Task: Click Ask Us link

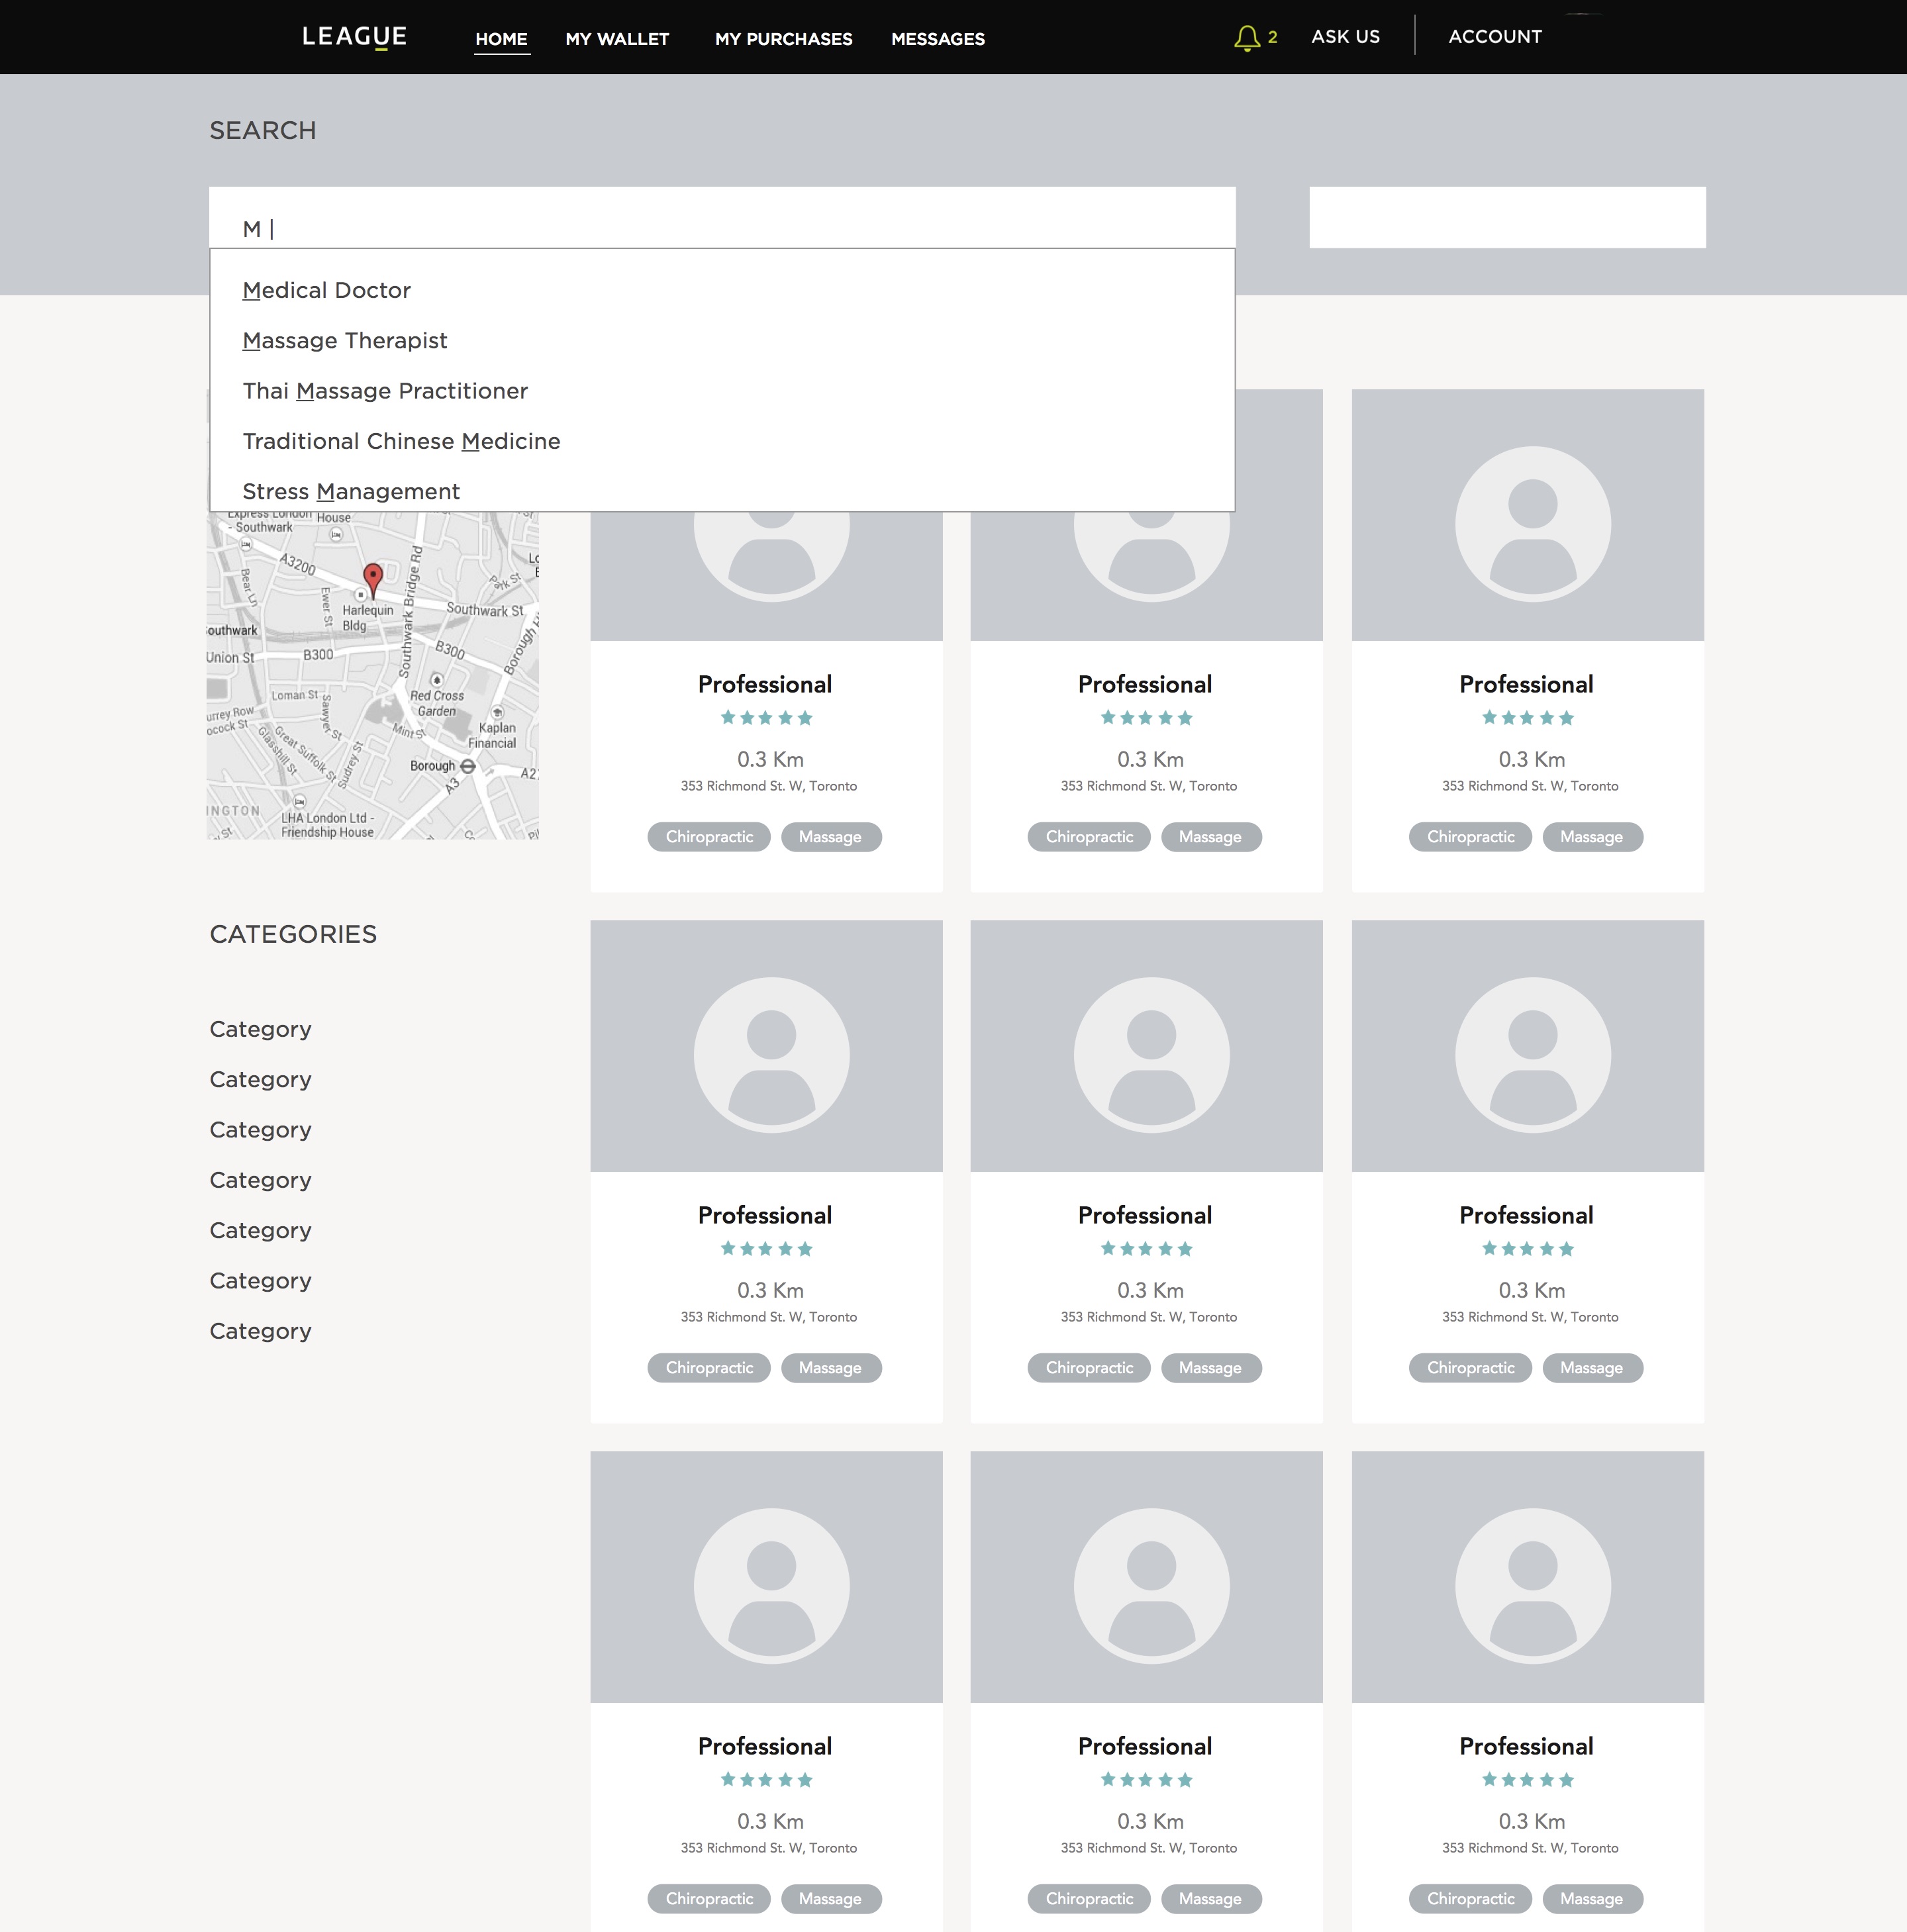Action: [1345, 37]
